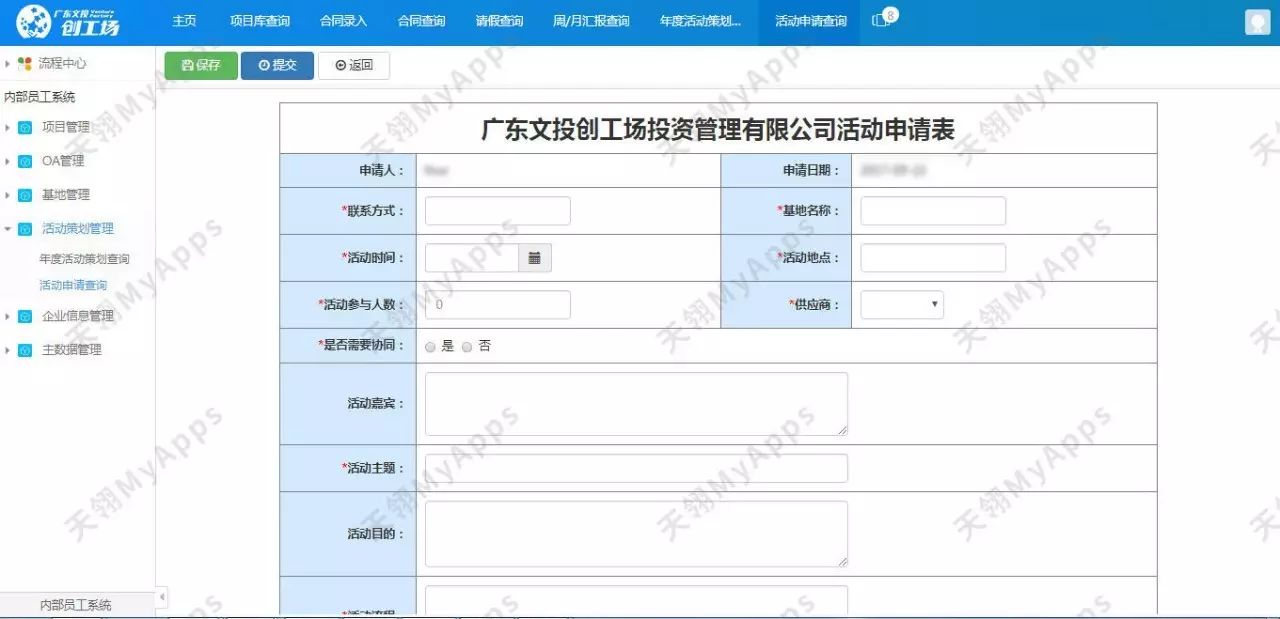Expand the 流程中心 tree arrow
The width and height of the screenshot is (1280, 619).
click(8, 63)
